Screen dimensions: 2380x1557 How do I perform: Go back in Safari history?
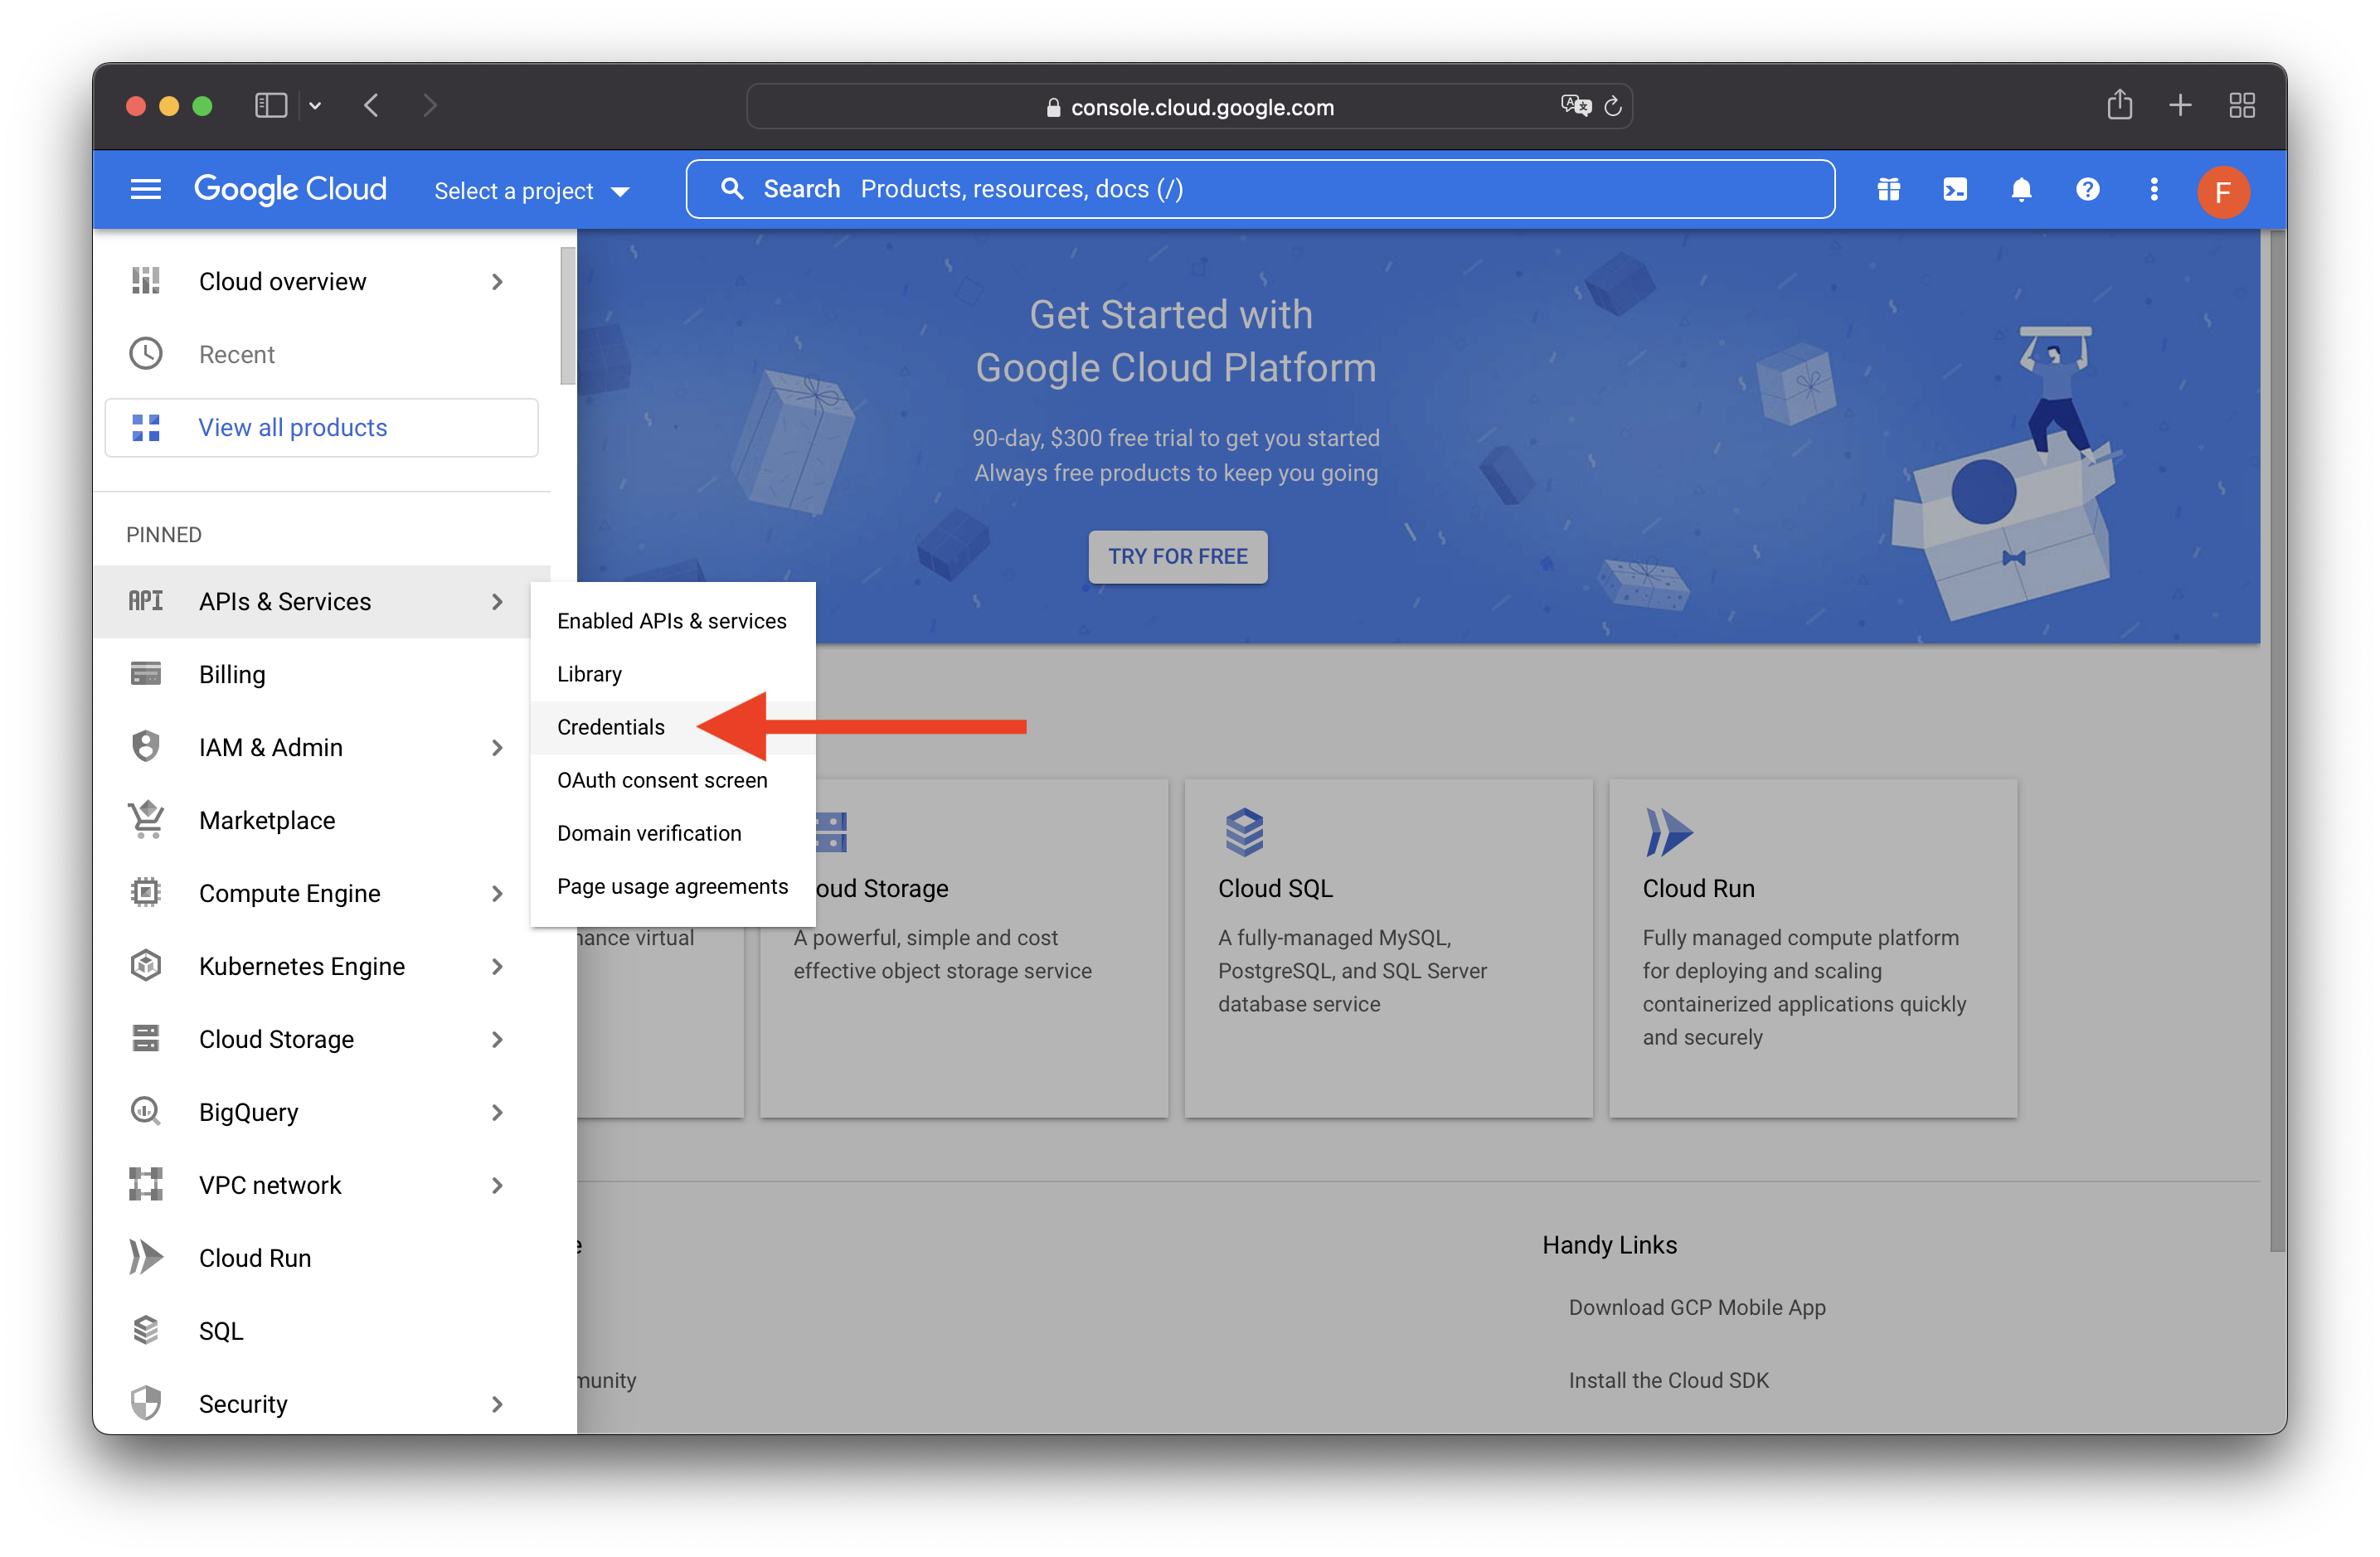pos(371,105)
